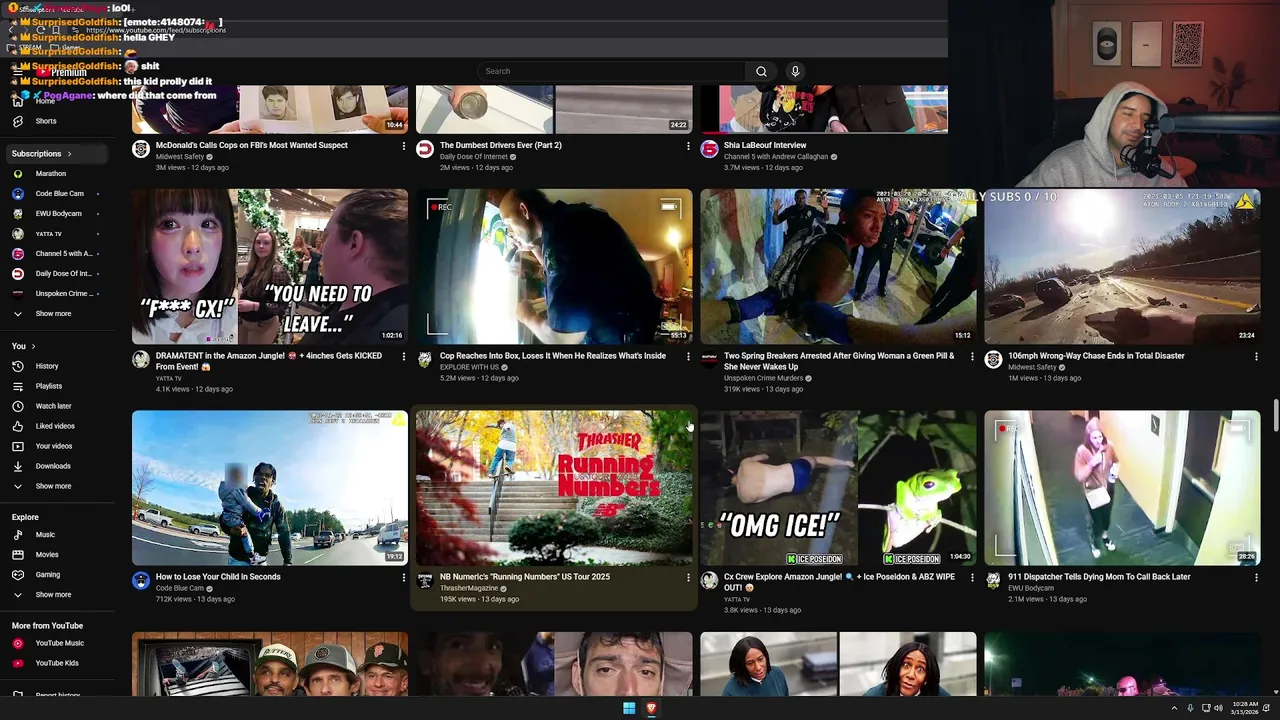1280x720 pixels.
Task: Play Two Spring Breakers Arrested thumbnail
Action: [838, 266]
